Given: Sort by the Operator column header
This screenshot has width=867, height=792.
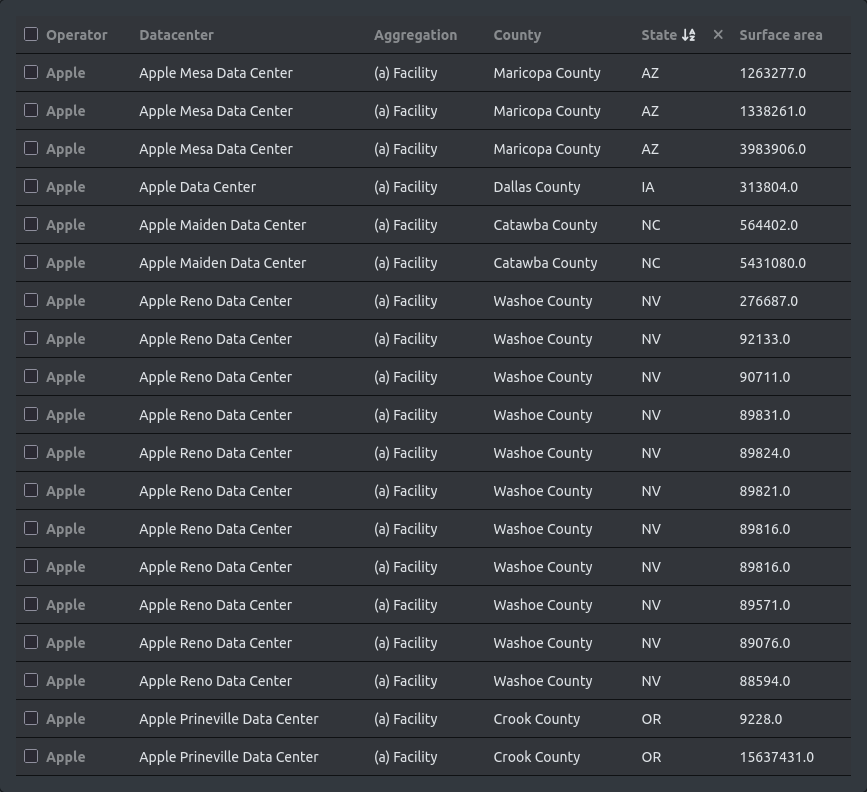Looking at the screenshot, I should pos(77,35).
